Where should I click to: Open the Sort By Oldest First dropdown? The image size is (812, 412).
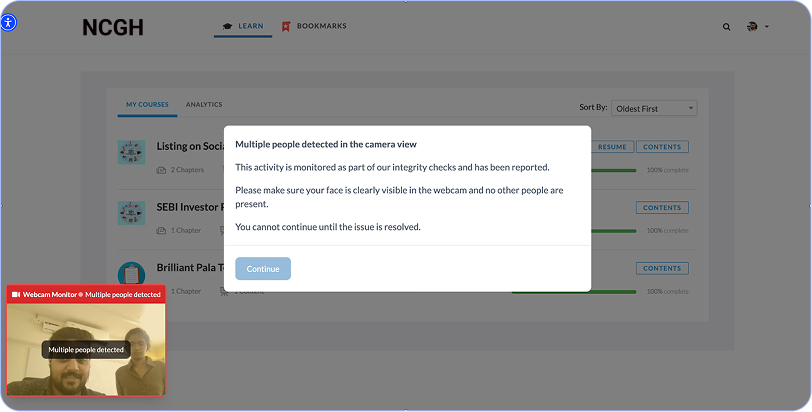(654, 108)
